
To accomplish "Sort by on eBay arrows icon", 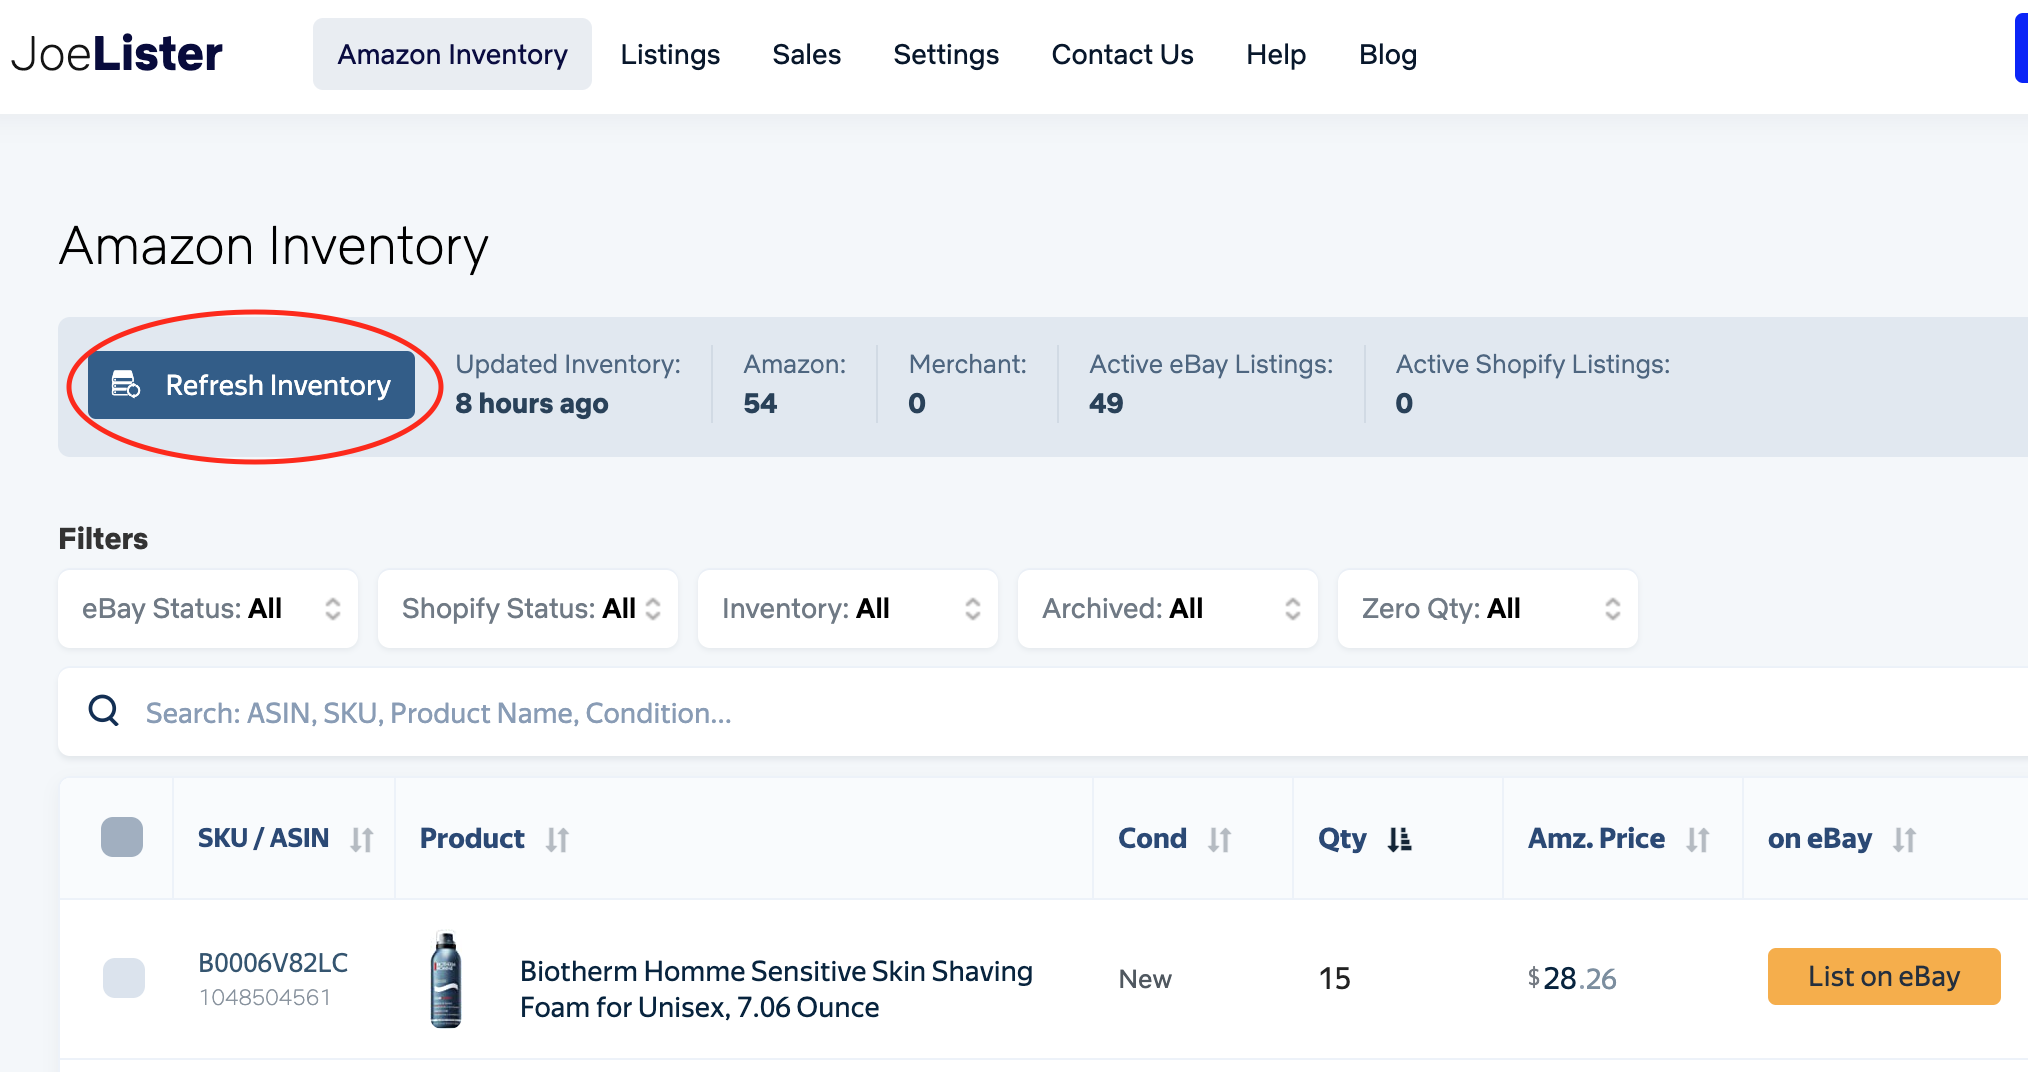I will coord(1905,839).
